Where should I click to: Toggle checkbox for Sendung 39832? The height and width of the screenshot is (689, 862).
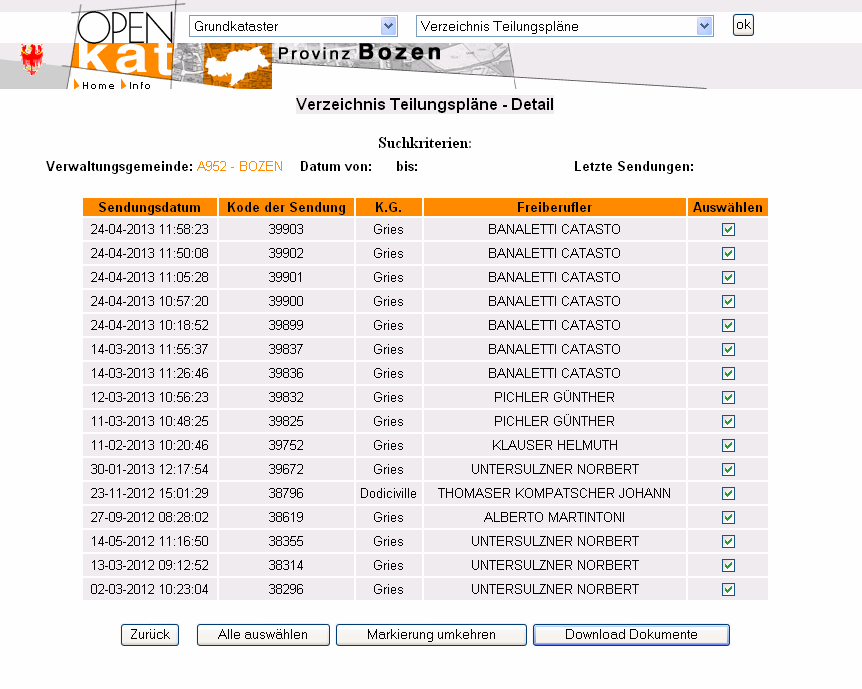click(x=728, y=397)
